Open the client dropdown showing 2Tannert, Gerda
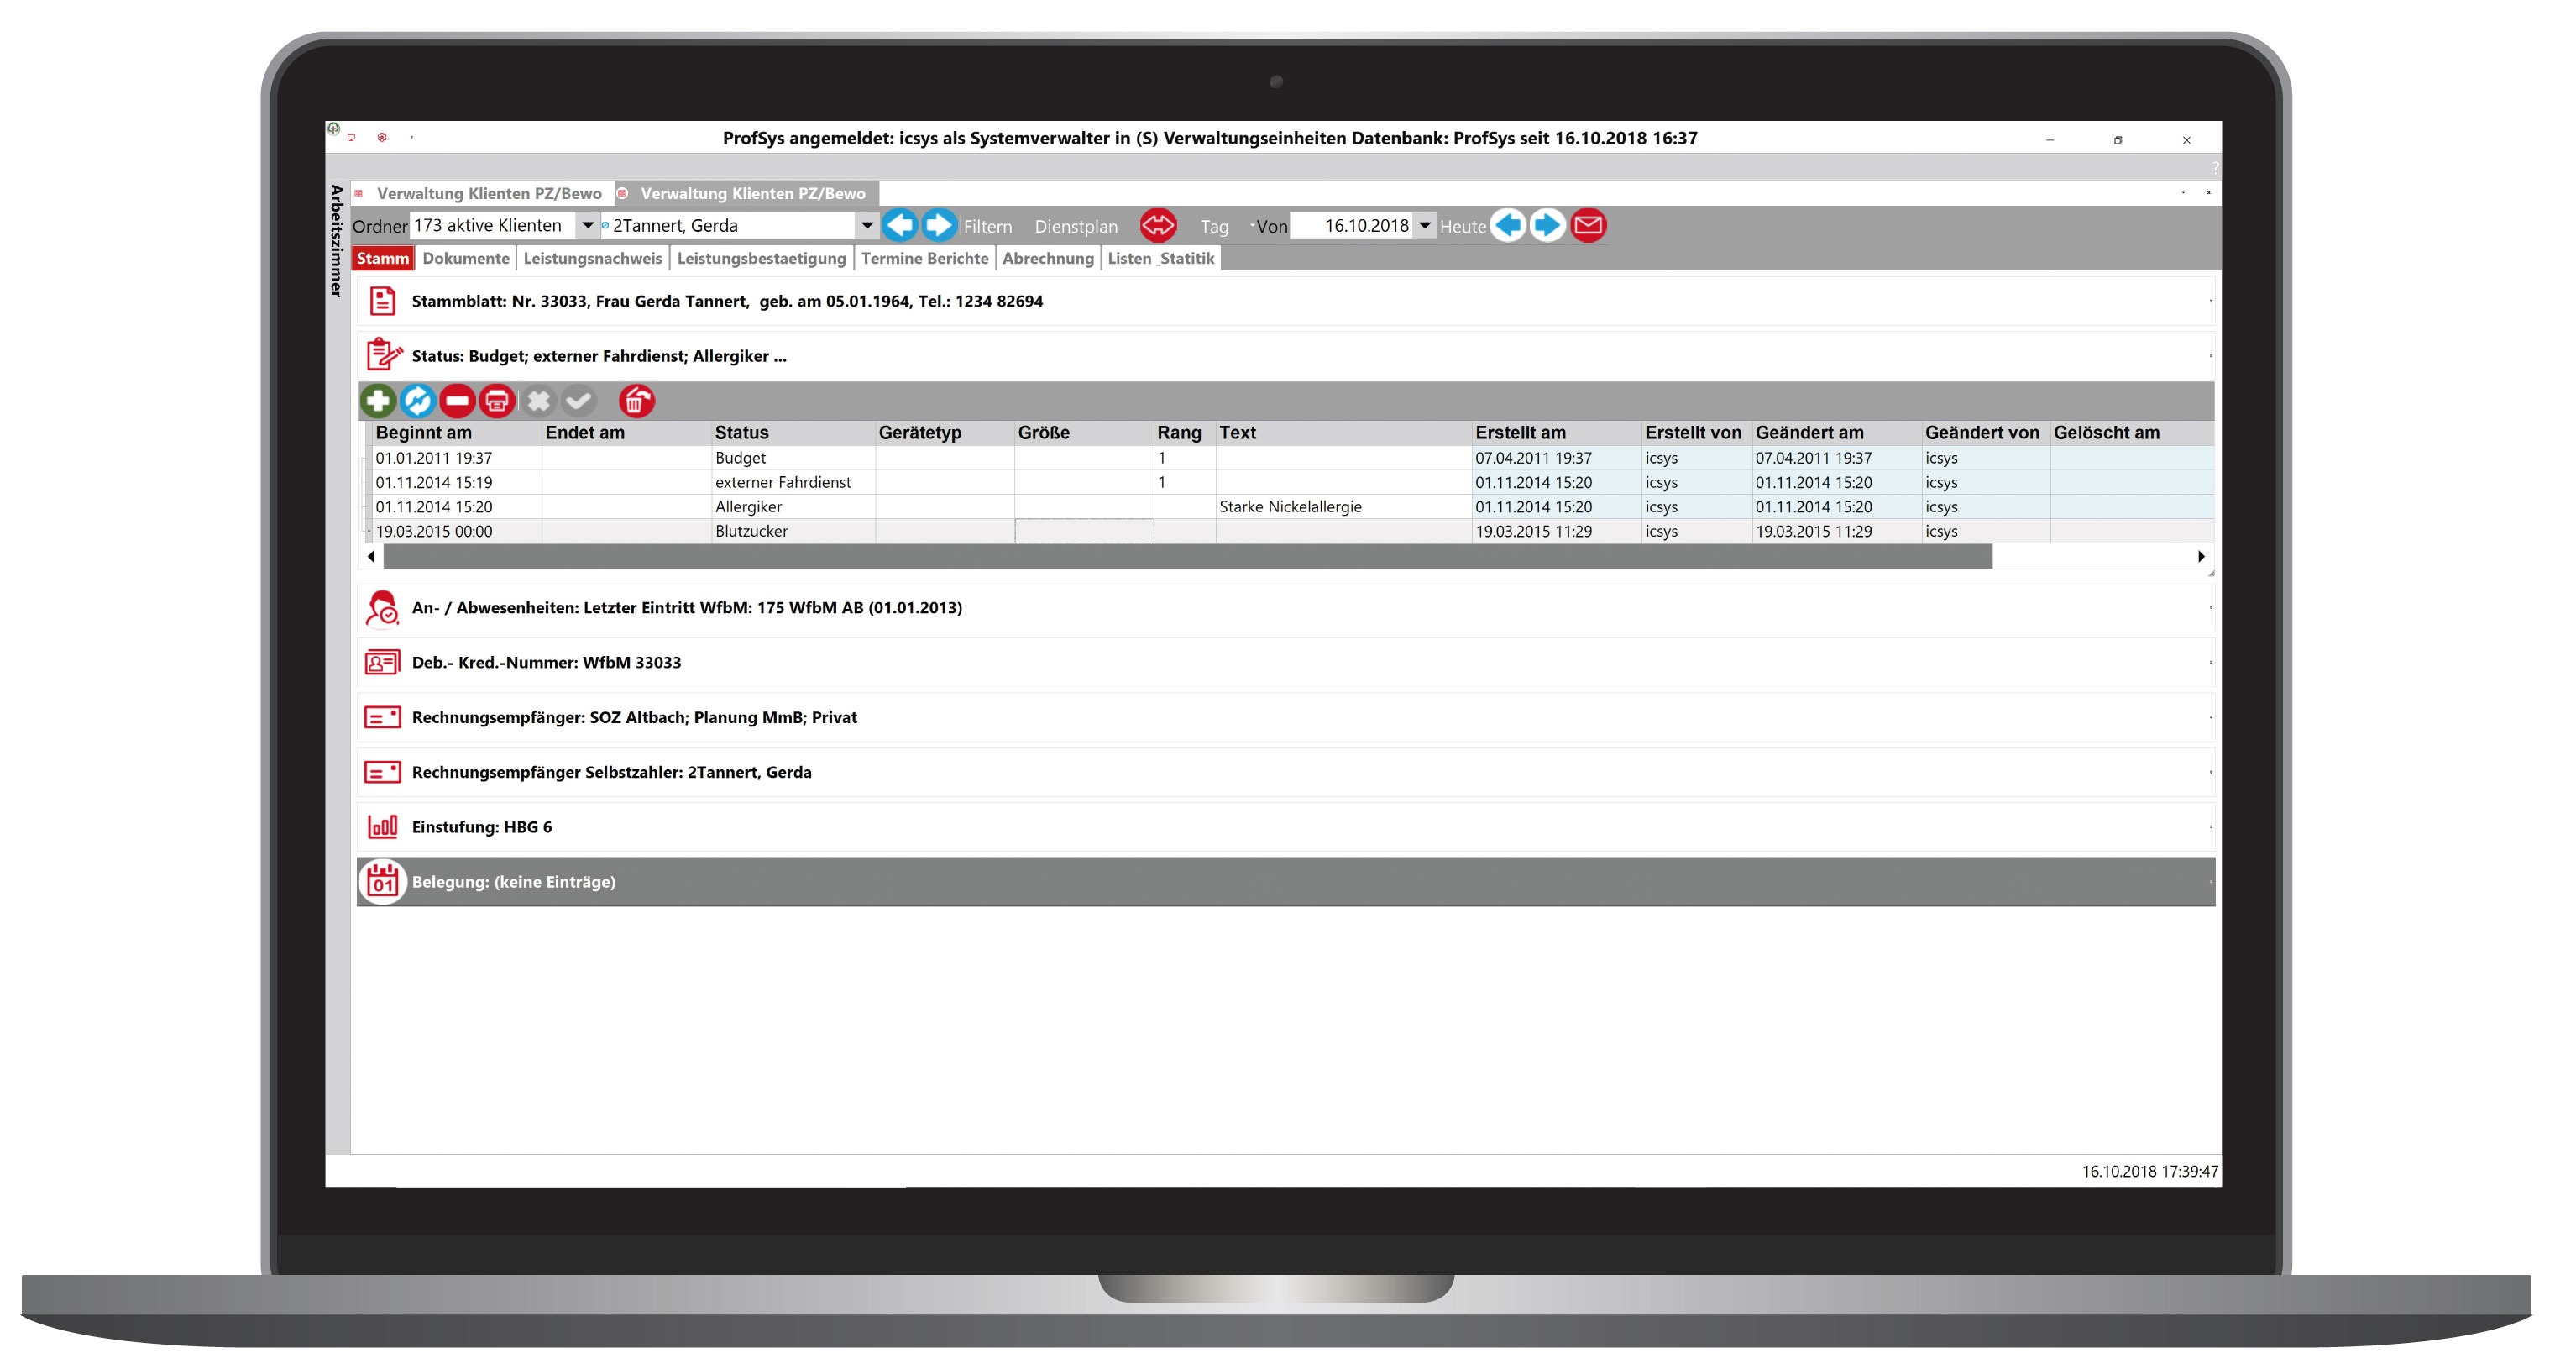The image size is (2576, 1369). click(x=867, y=226)
